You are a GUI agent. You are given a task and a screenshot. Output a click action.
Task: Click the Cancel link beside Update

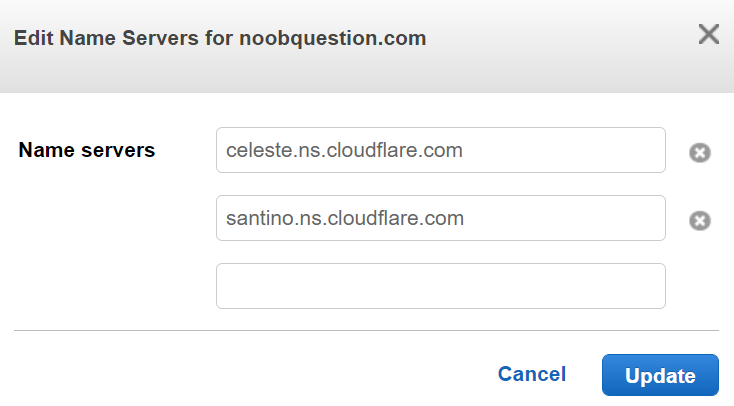[x=532, y=374]
